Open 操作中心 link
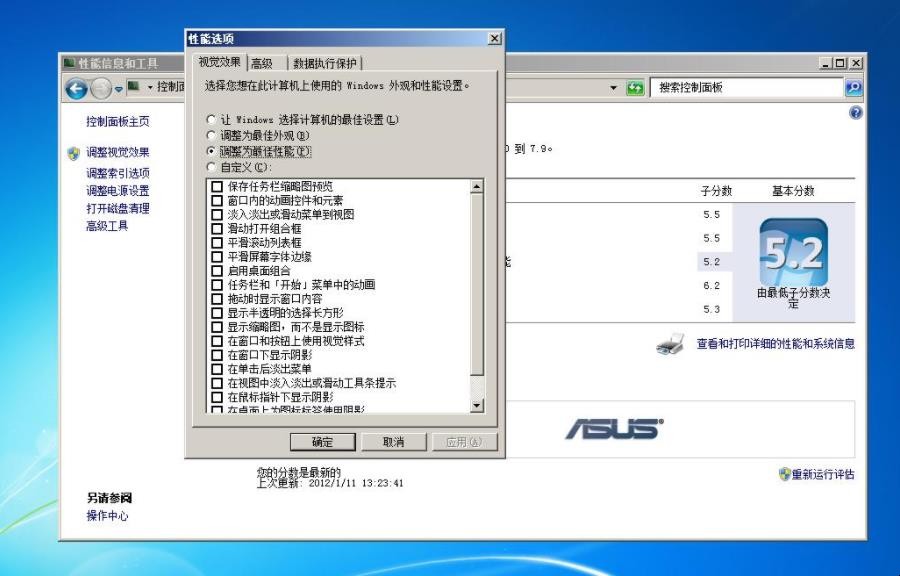Image resolution: width=900 pixels, height=576 pixels. 107,516
